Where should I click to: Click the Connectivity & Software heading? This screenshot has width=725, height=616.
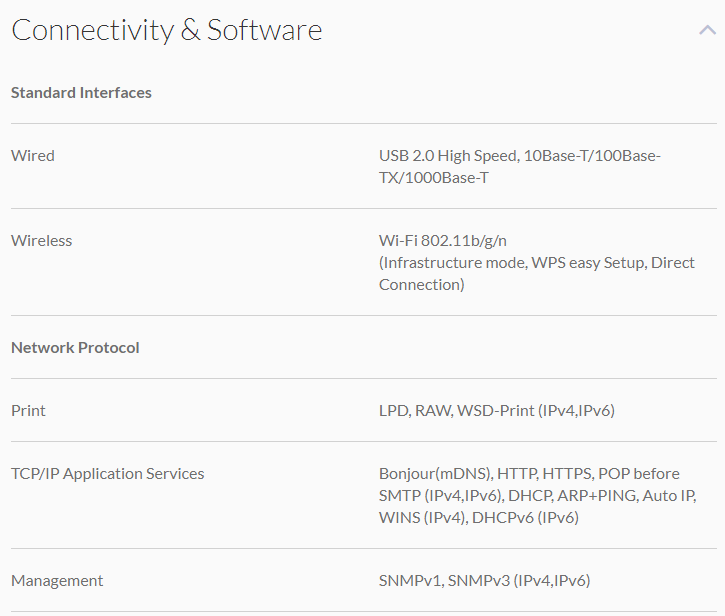point(166,30)
